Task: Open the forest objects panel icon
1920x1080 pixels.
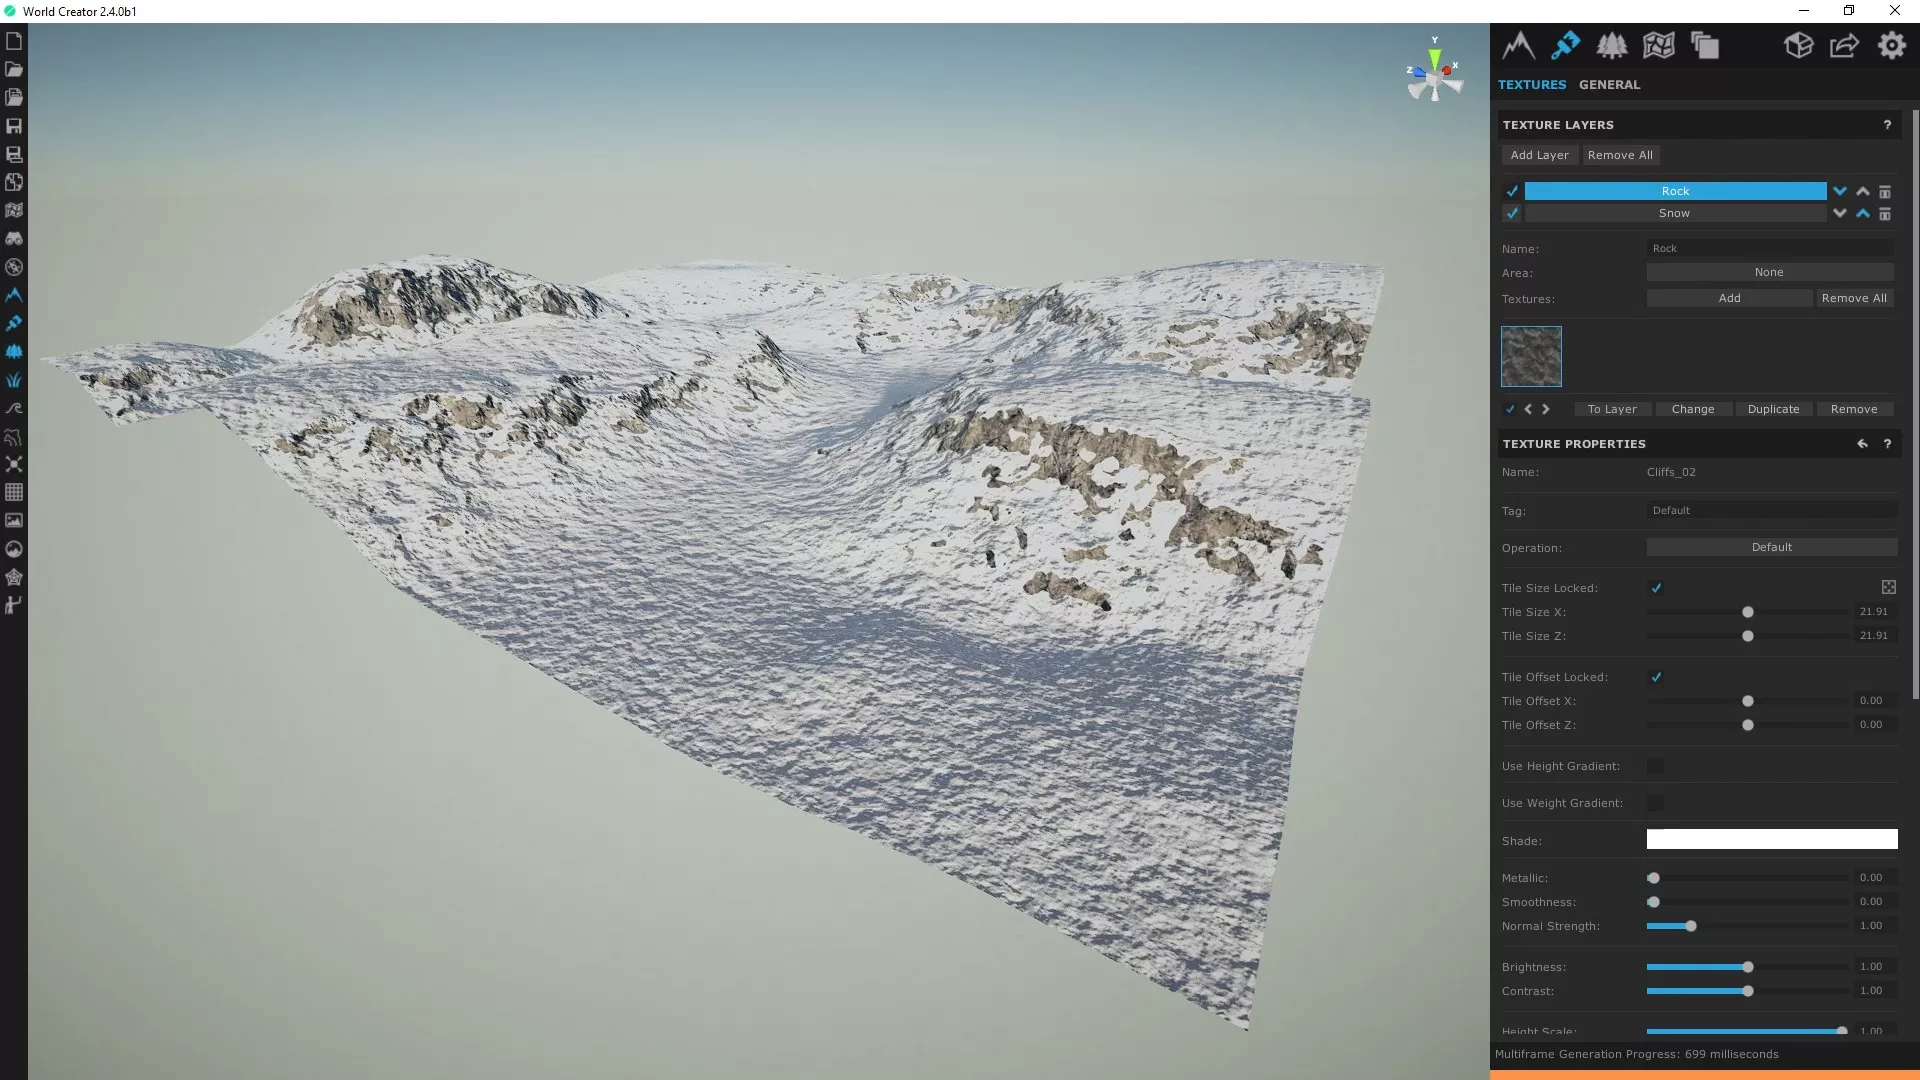Action: [x=1611, y=45]
